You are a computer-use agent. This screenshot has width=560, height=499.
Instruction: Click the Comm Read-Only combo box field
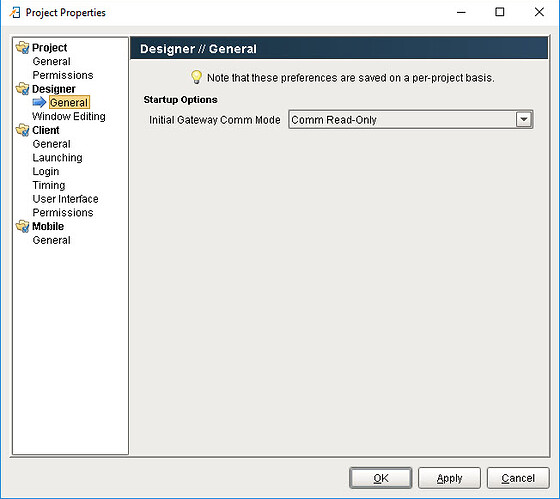click(411, 119)
